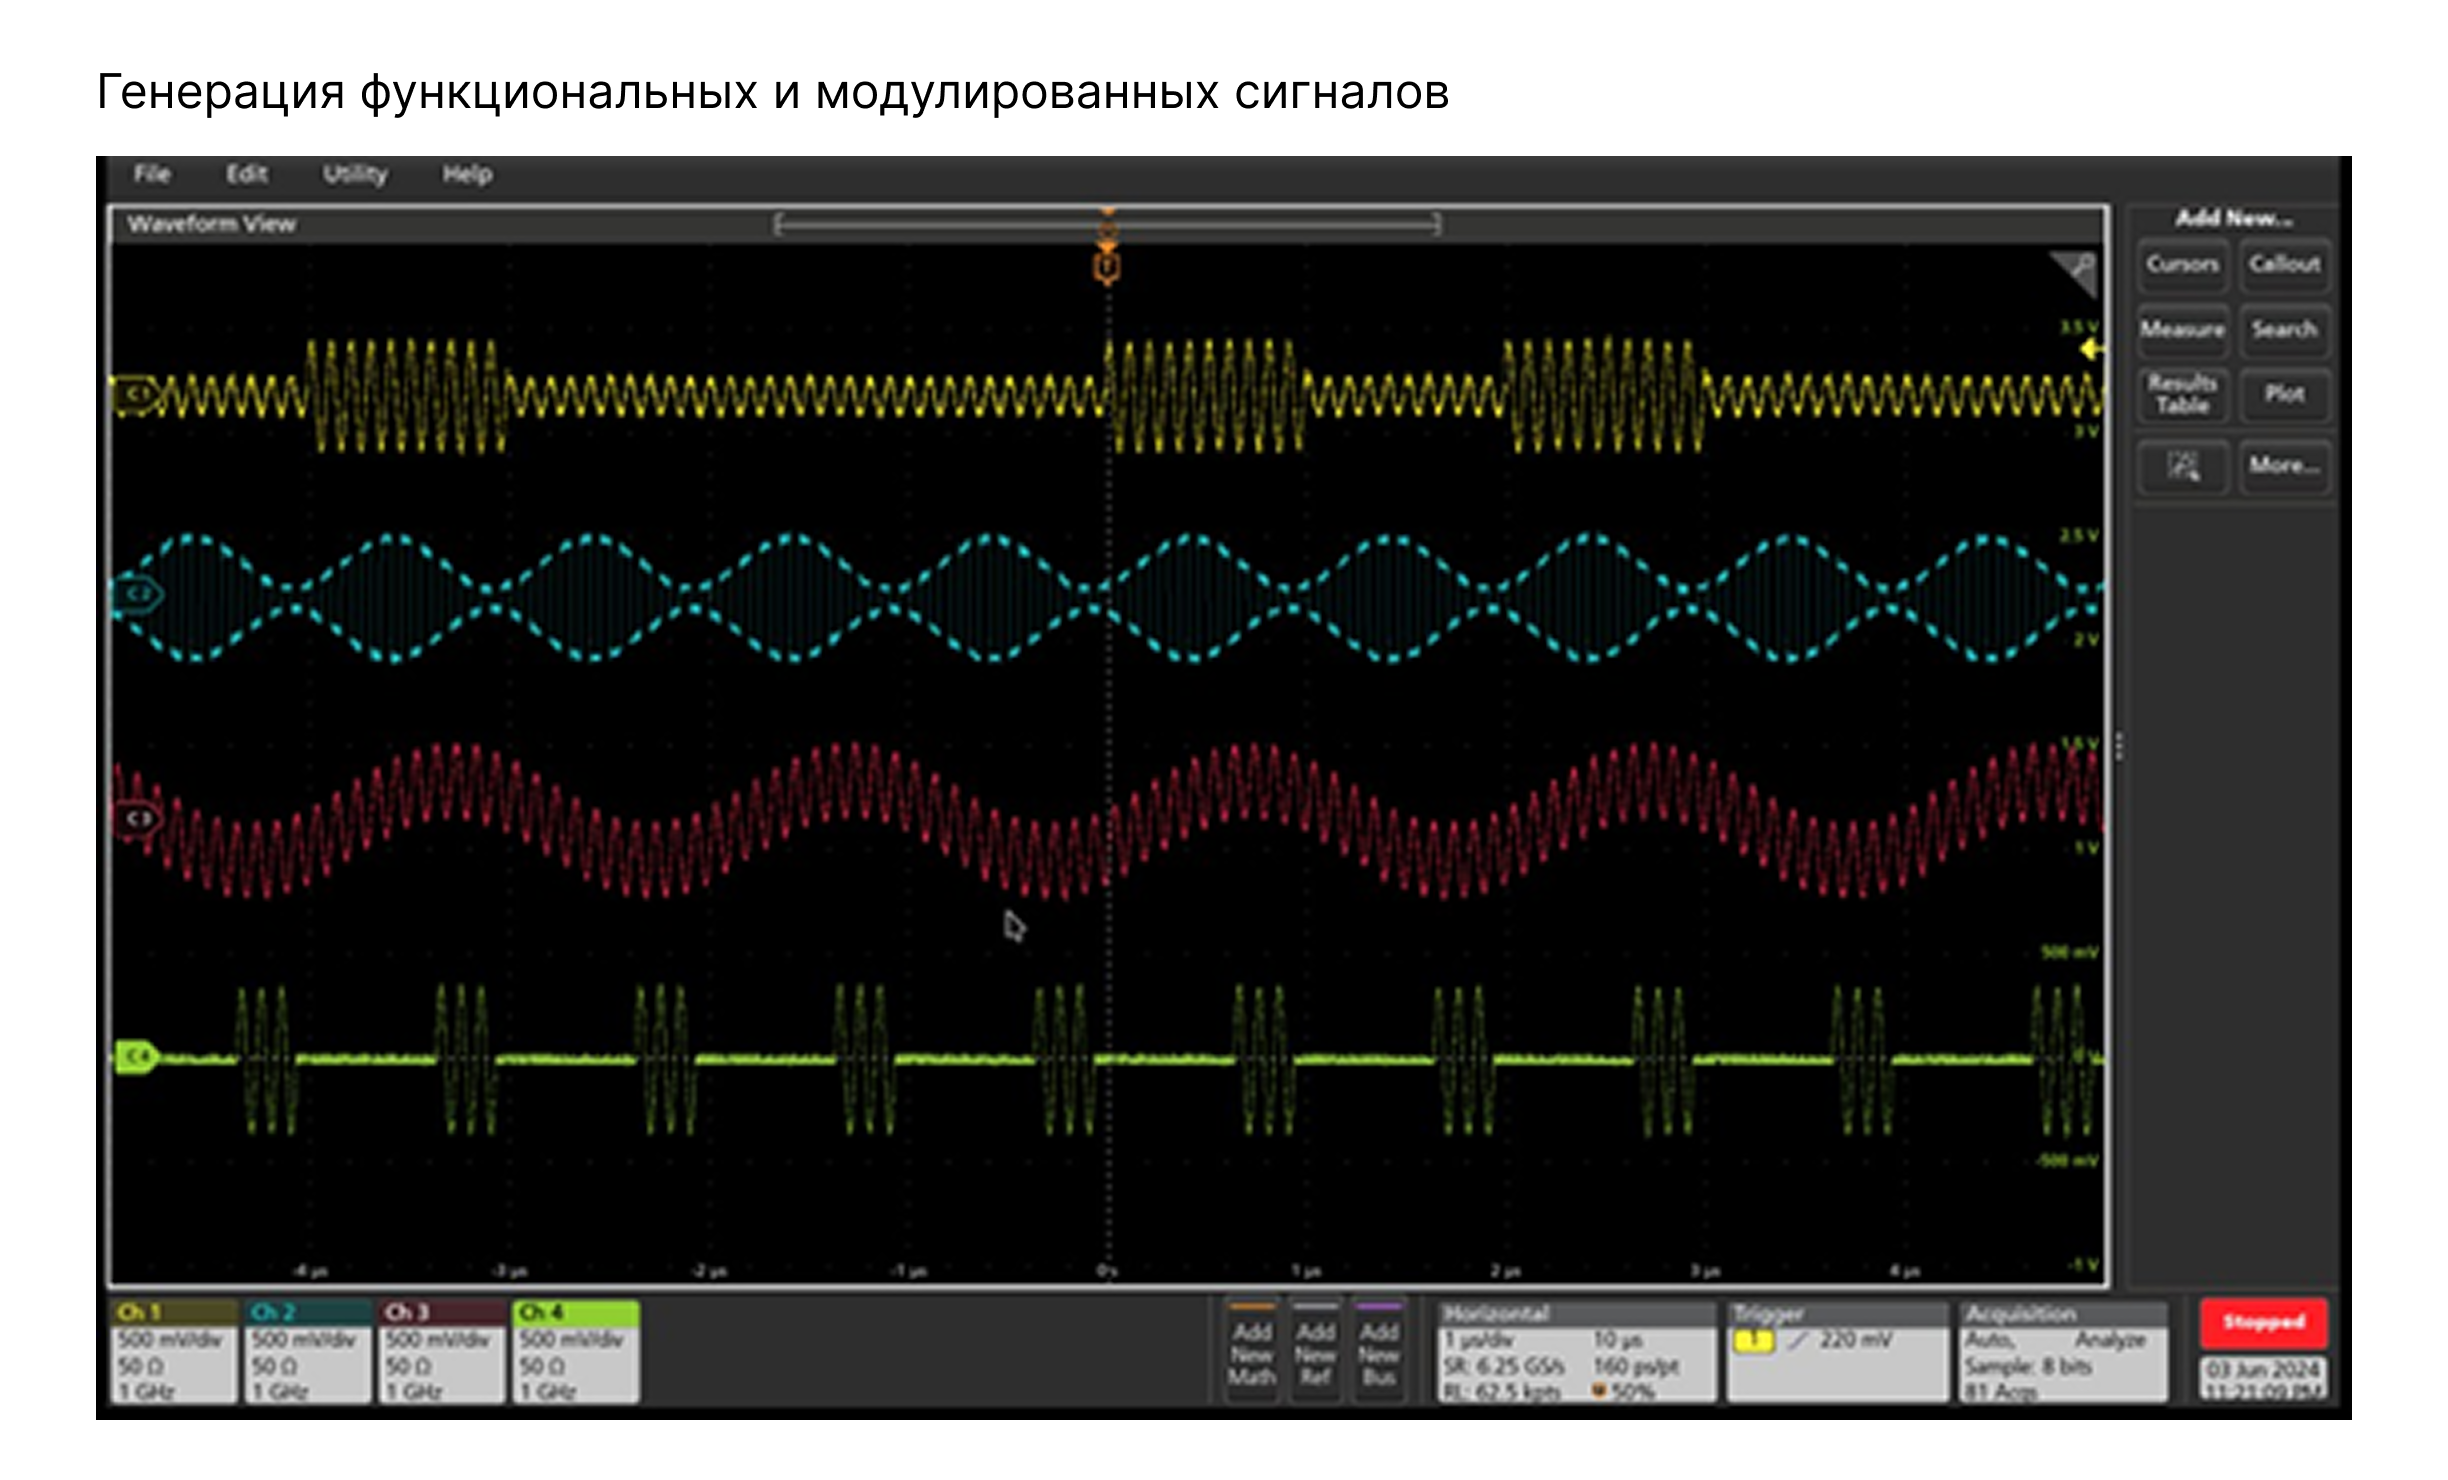Add new Cursors
Viewport: 2448px width, 1480px height.
pyautogui.click(x=2182, y=265)
